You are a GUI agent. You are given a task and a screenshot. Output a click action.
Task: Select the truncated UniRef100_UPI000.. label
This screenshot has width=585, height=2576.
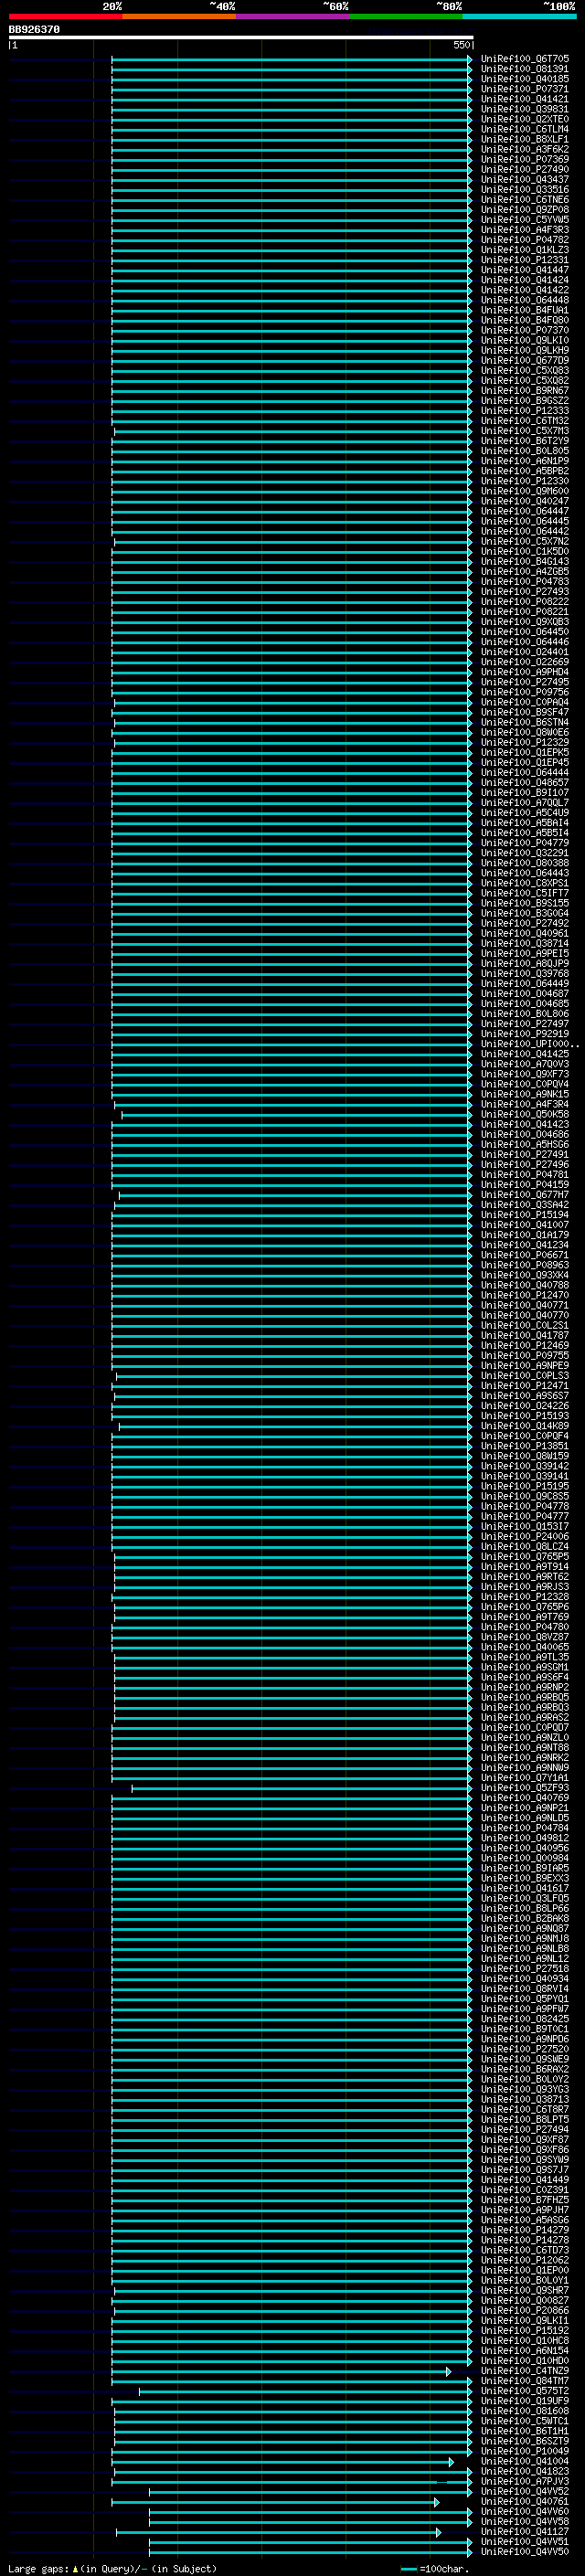pyautogui.click(x=529, y=1044)
